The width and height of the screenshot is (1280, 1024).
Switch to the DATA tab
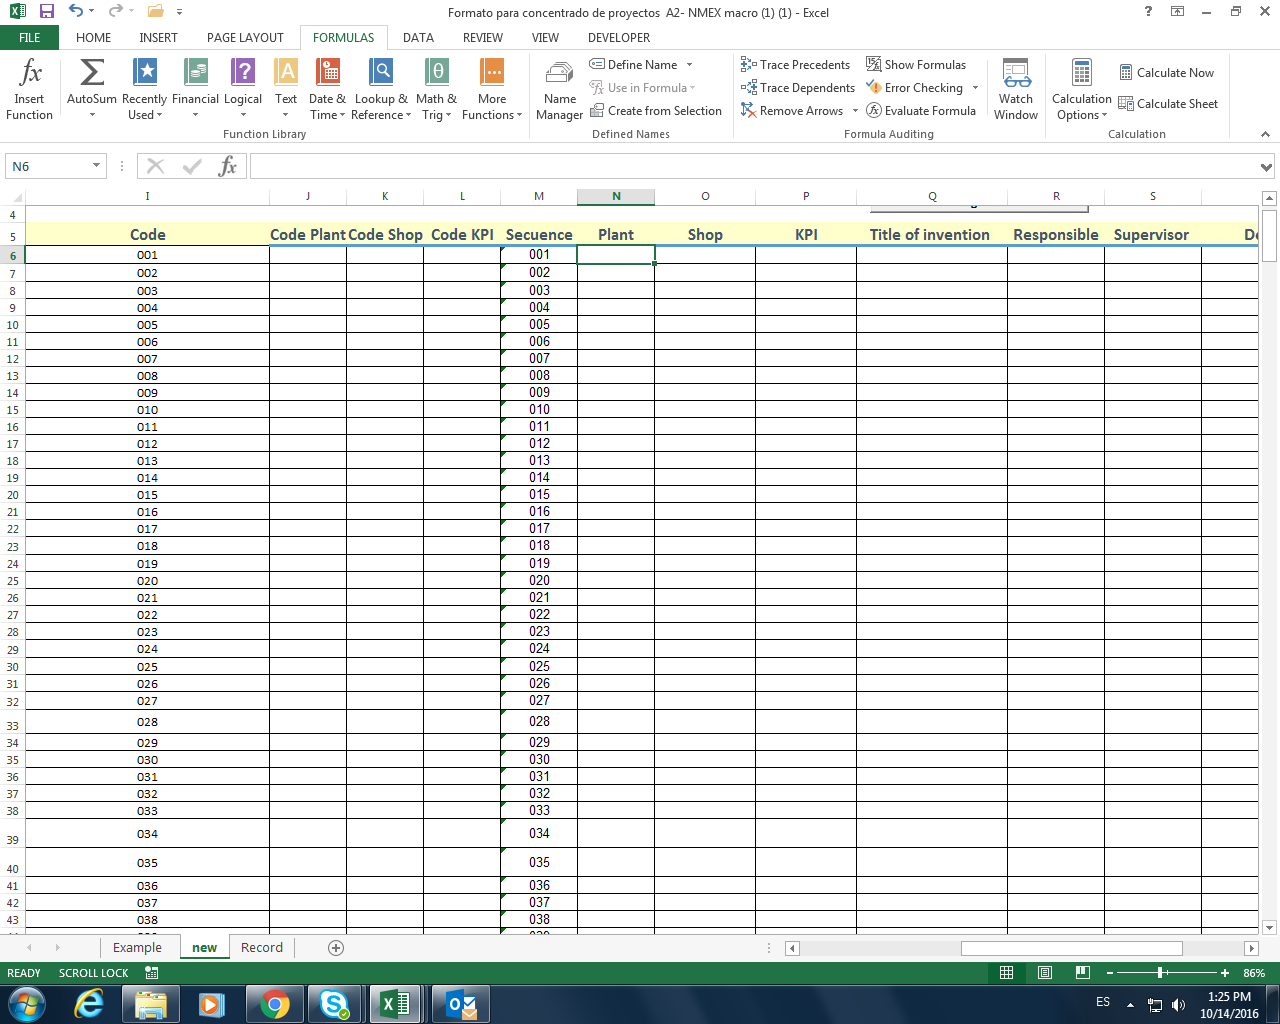(418, 38)
